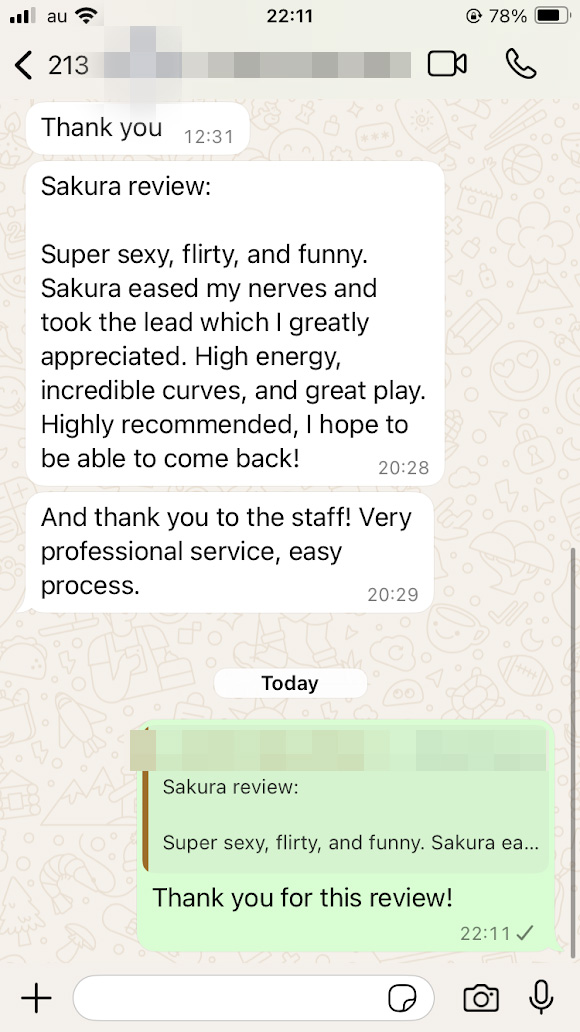
Task: Tap the delivered checkmark on sent message
Action: coord(525,933)
